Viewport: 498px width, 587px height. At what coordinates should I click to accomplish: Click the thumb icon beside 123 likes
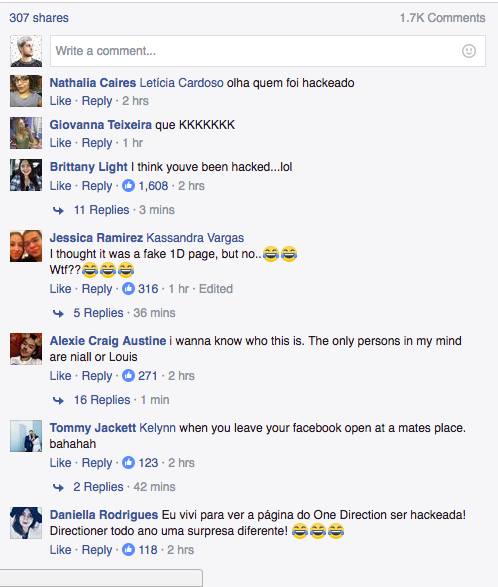128,463
